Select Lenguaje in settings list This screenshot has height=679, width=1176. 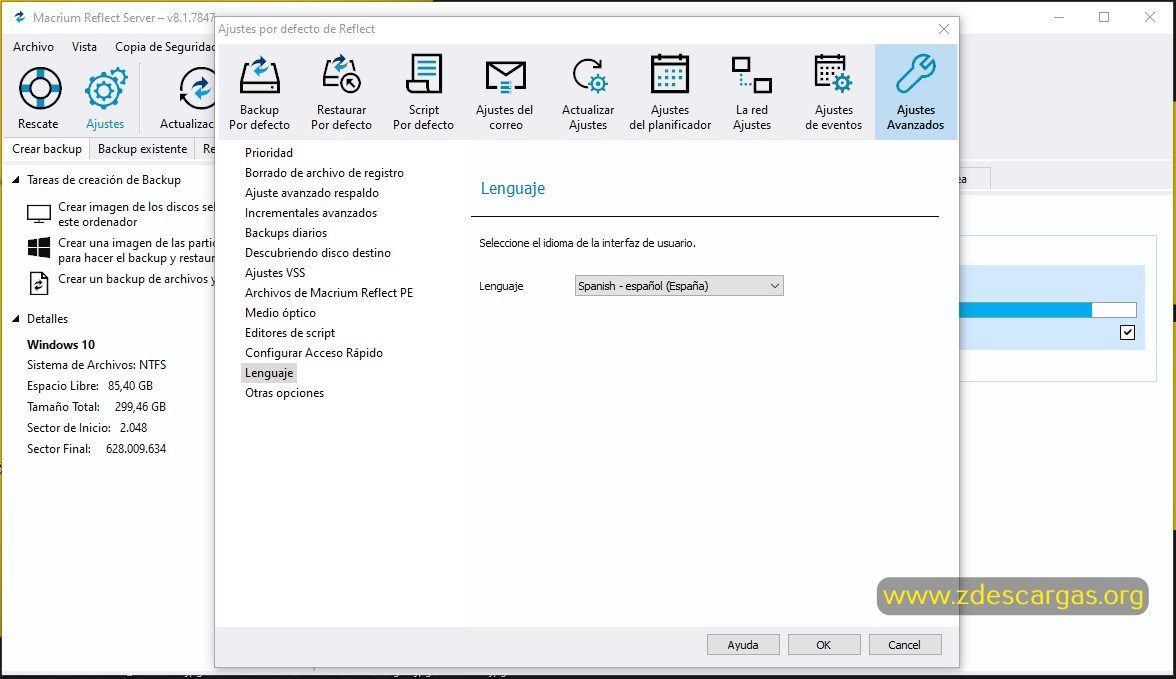click(268, 373)
